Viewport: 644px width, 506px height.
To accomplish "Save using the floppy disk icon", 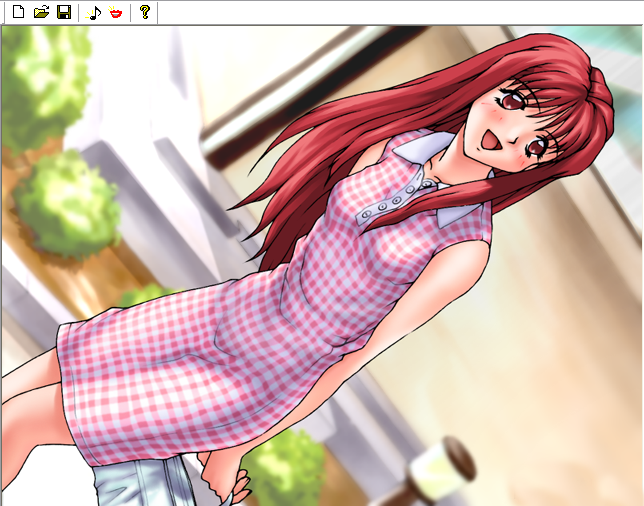I will coord(63,13).
